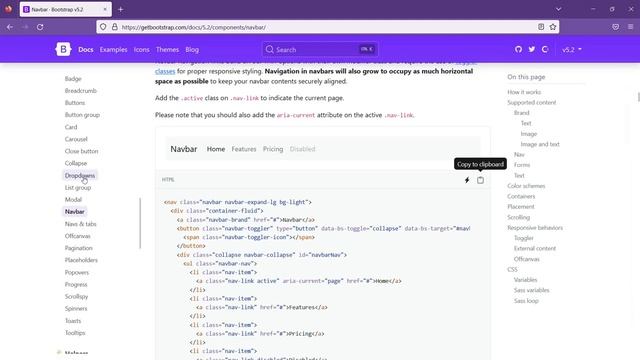Jump to Sass variables section
The height and width of the screenshot is (360, 640).
point(531,290)
